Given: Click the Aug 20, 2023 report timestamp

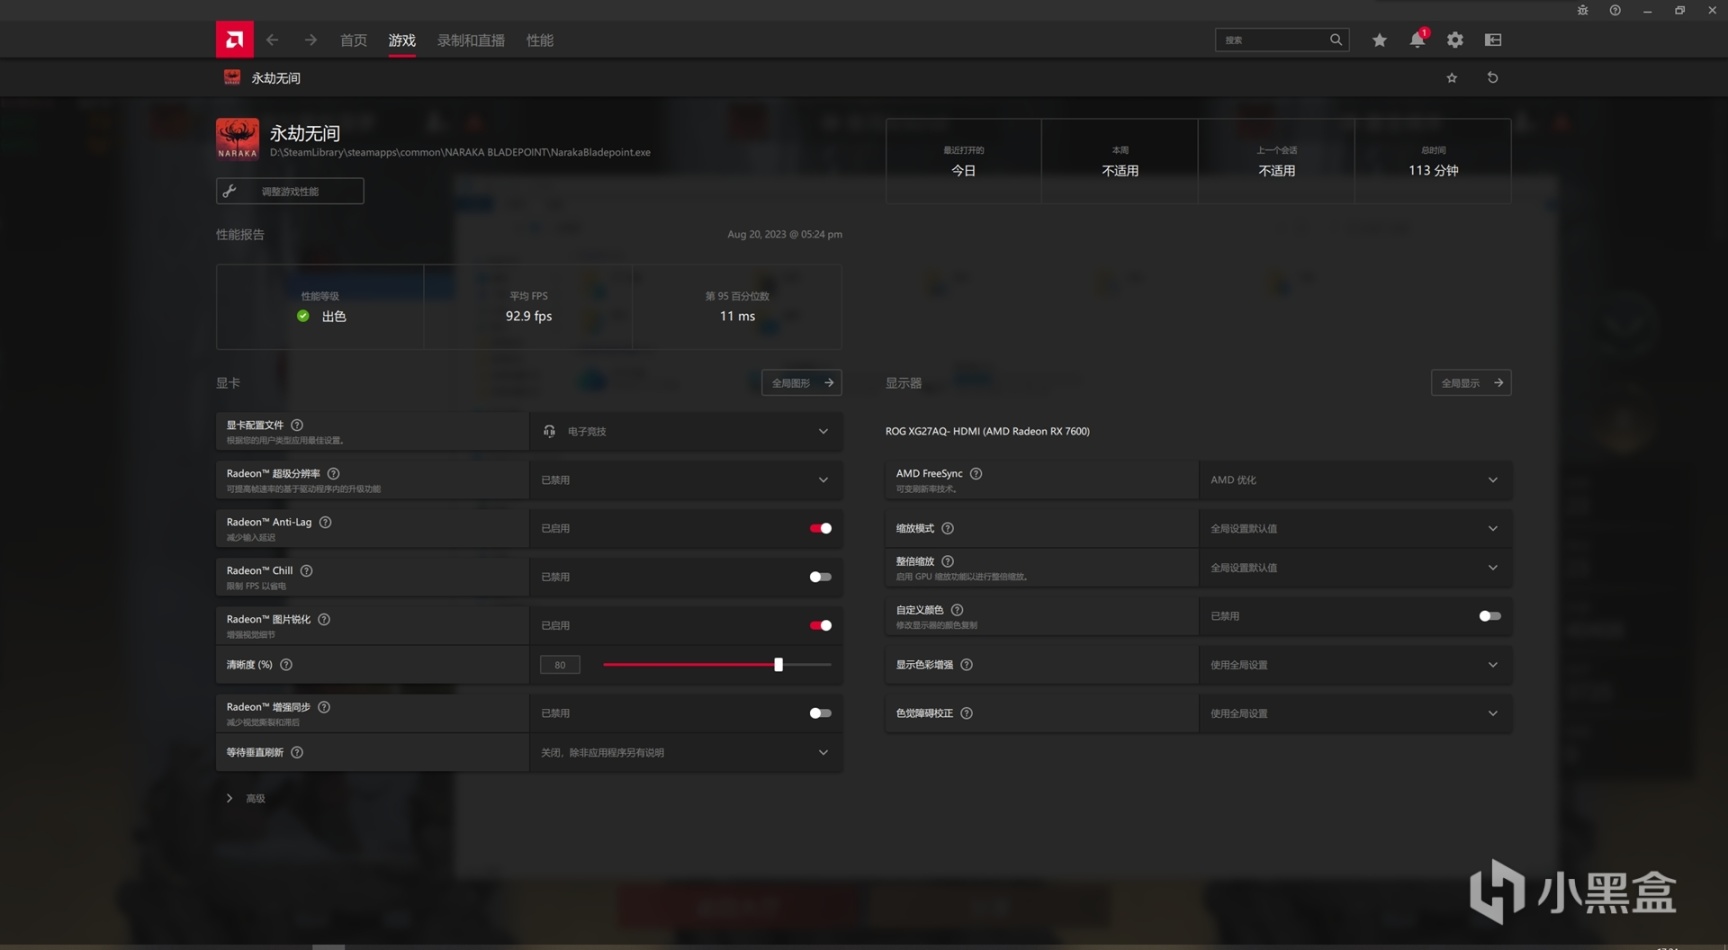Looking at the screenshot, I should pyautogui.click(x=785, y=234).
